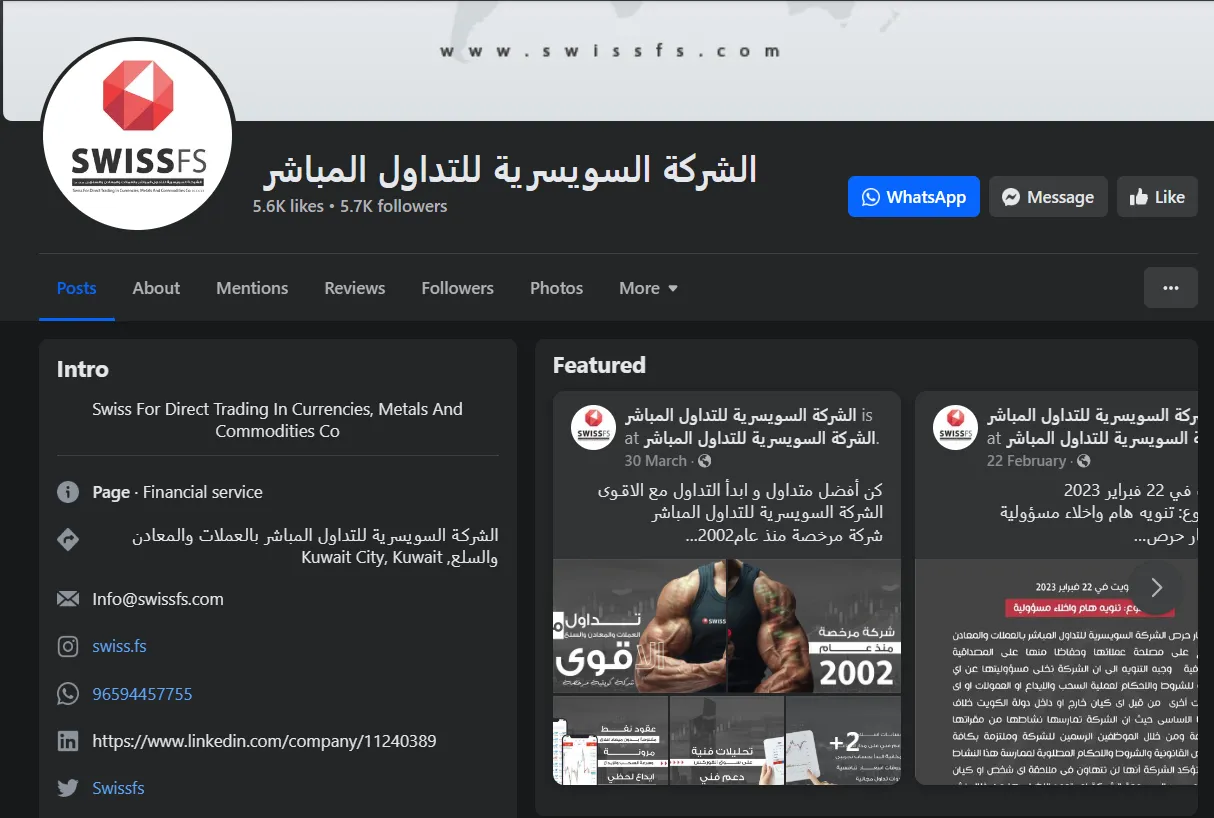The height and width of the screenshot is (818, 1214).
Task: Click the Twitter bird icon beside Swissfs
Action: click(x=68, y=788)
